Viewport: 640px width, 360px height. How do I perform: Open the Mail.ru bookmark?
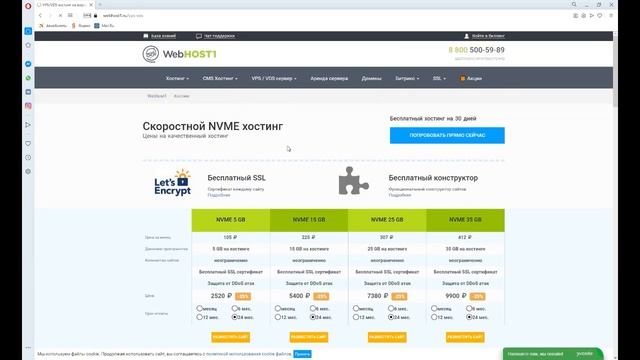click(x=104, y=26)
